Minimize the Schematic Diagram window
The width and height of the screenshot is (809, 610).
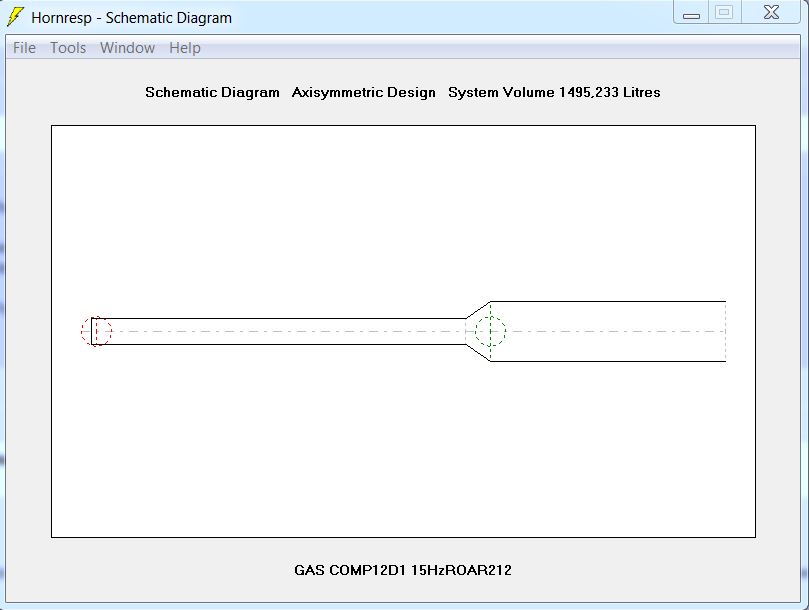pyautogui.click(x=691, y=12)
